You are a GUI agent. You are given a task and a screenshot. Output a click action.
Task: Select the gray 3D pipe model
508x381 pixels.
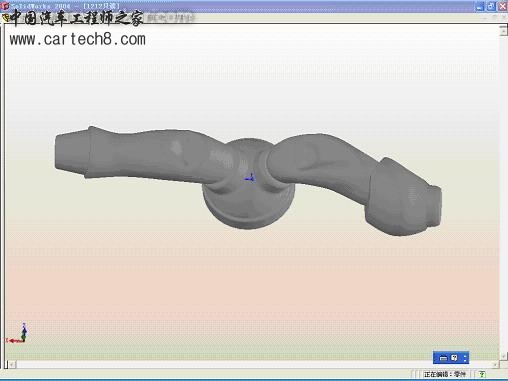coord(248,180)
